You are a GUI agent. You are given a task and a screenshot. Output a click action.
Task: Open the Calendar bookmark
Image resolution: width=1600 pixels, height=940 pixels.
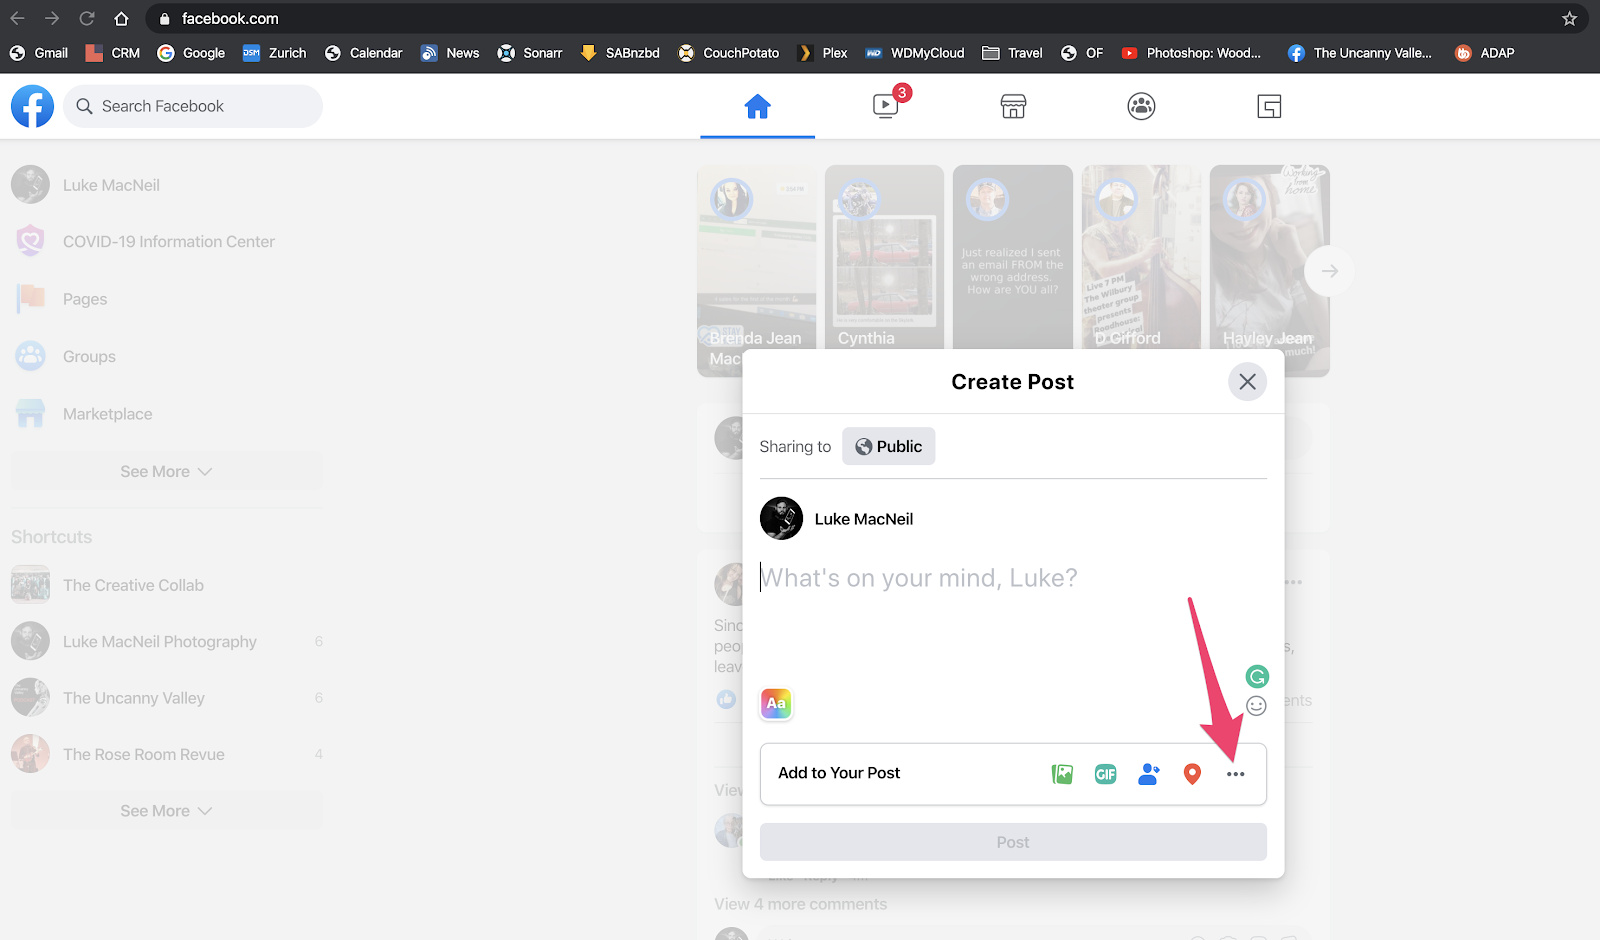click(364, 53)
